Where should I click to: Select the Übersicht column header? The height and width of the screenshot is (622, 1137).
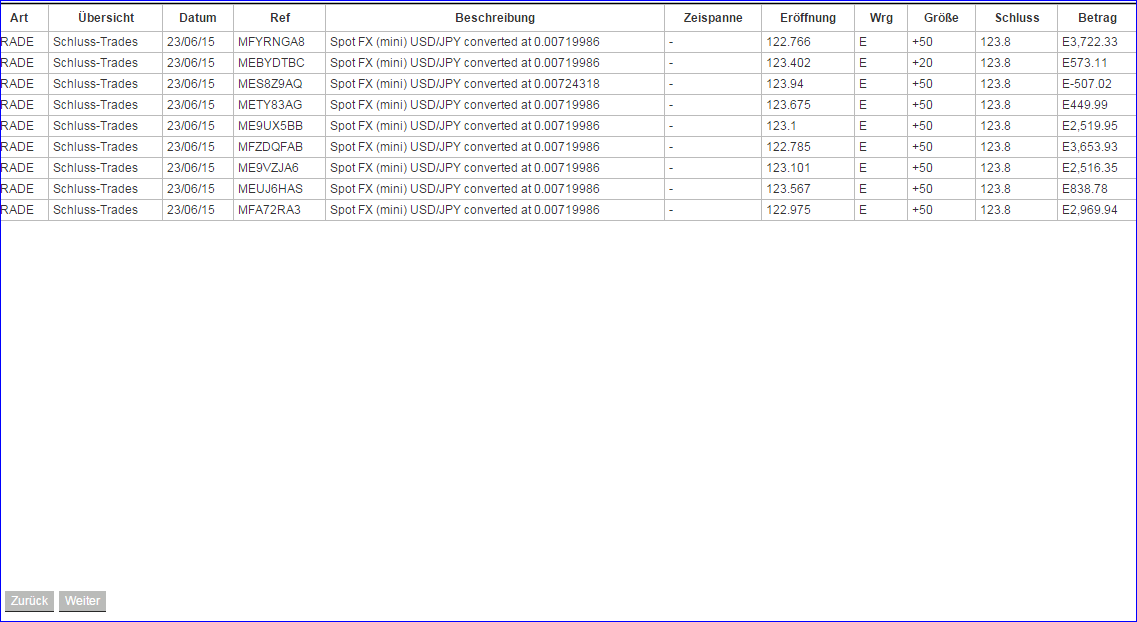coord(106,18)
